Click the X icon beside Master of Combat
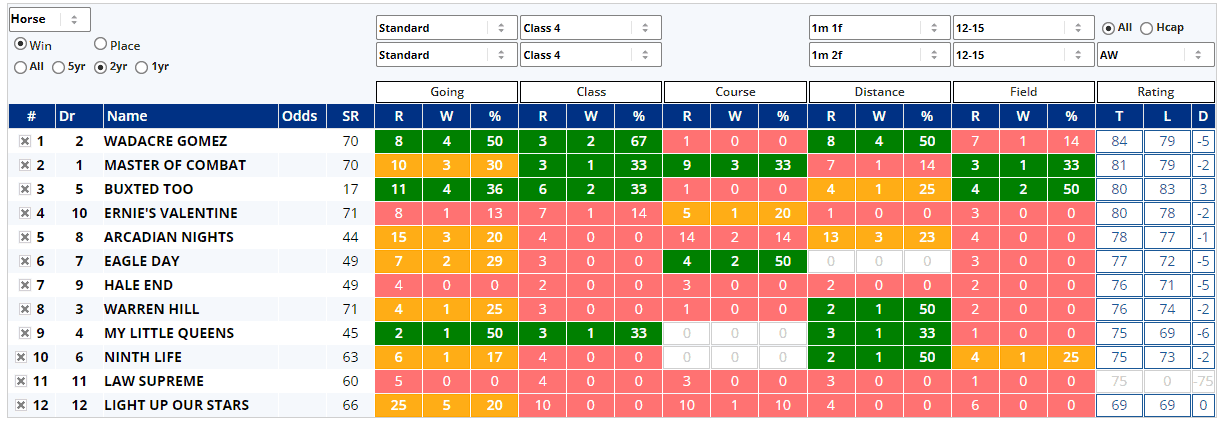 (x=24, y=165)
